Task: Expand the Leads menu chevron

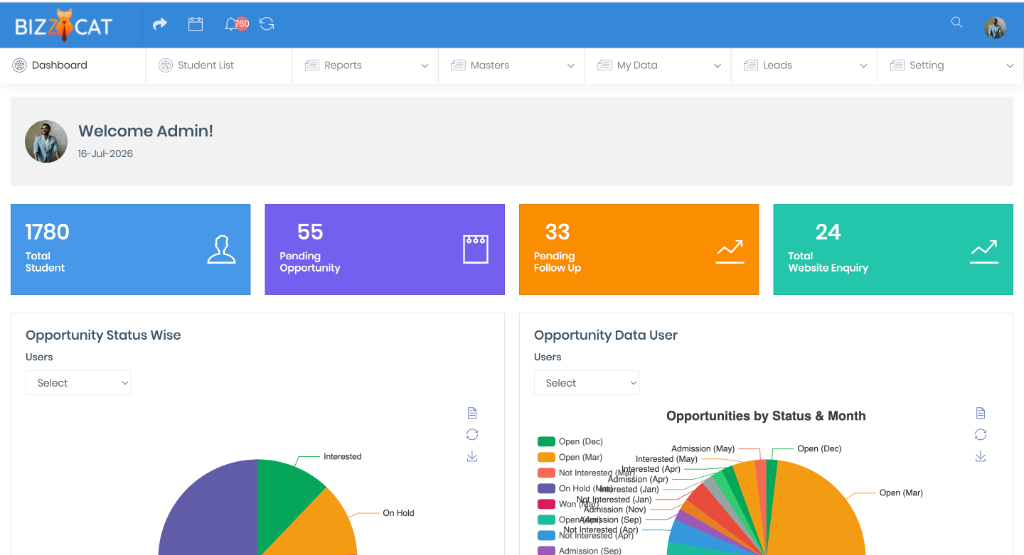Action: pyautogui.click(x=863, y=66)
